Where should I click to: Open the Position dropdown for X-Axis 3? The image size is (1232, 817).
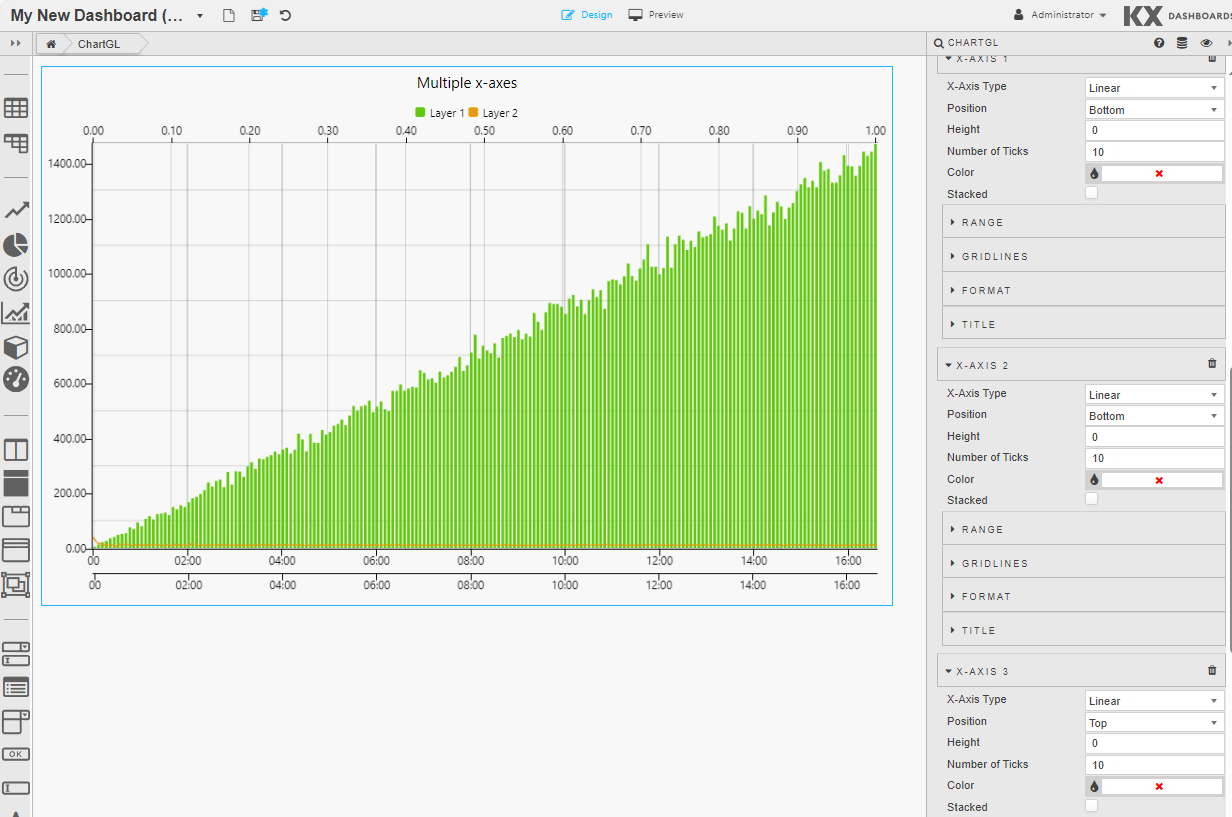1154,723
